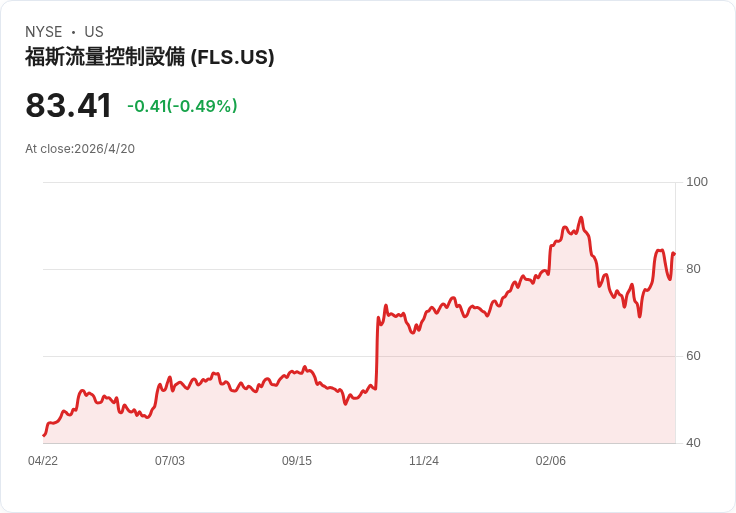
Task: Click the steep vertical jump in the price line
Action: pyautogui.click(x=377, y=350)
